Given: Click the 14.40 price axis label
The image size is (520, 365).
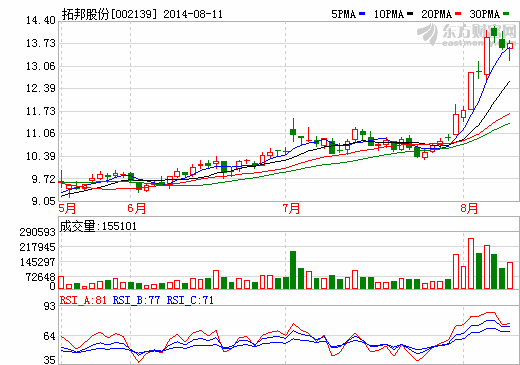Looking at the screenshot, I should click(x=41, y=20).
